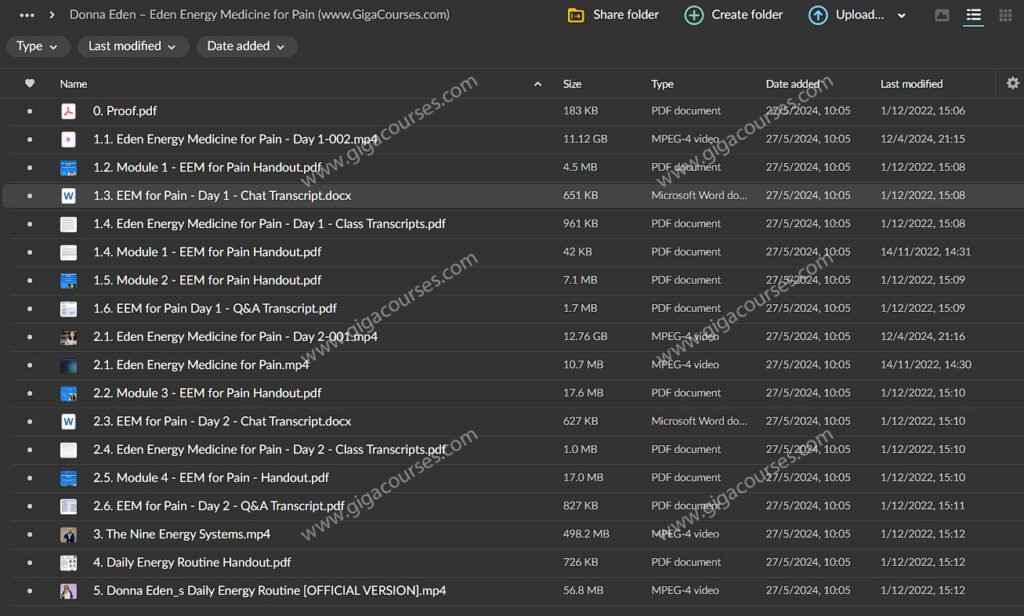Sort by Date added column header
The width and height of the screenshot is (1024, 616).
tap(792, 84)
